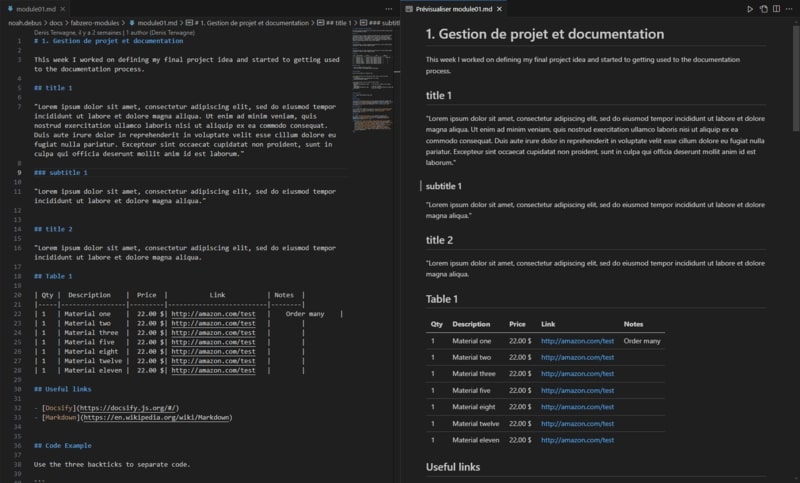Open the docs breadcrumb folder
Screen dimensions: 800x483
point(56,23)
